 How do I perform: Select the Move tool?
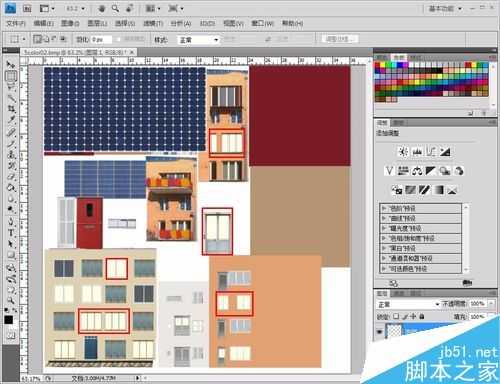[x=11, y=64]
